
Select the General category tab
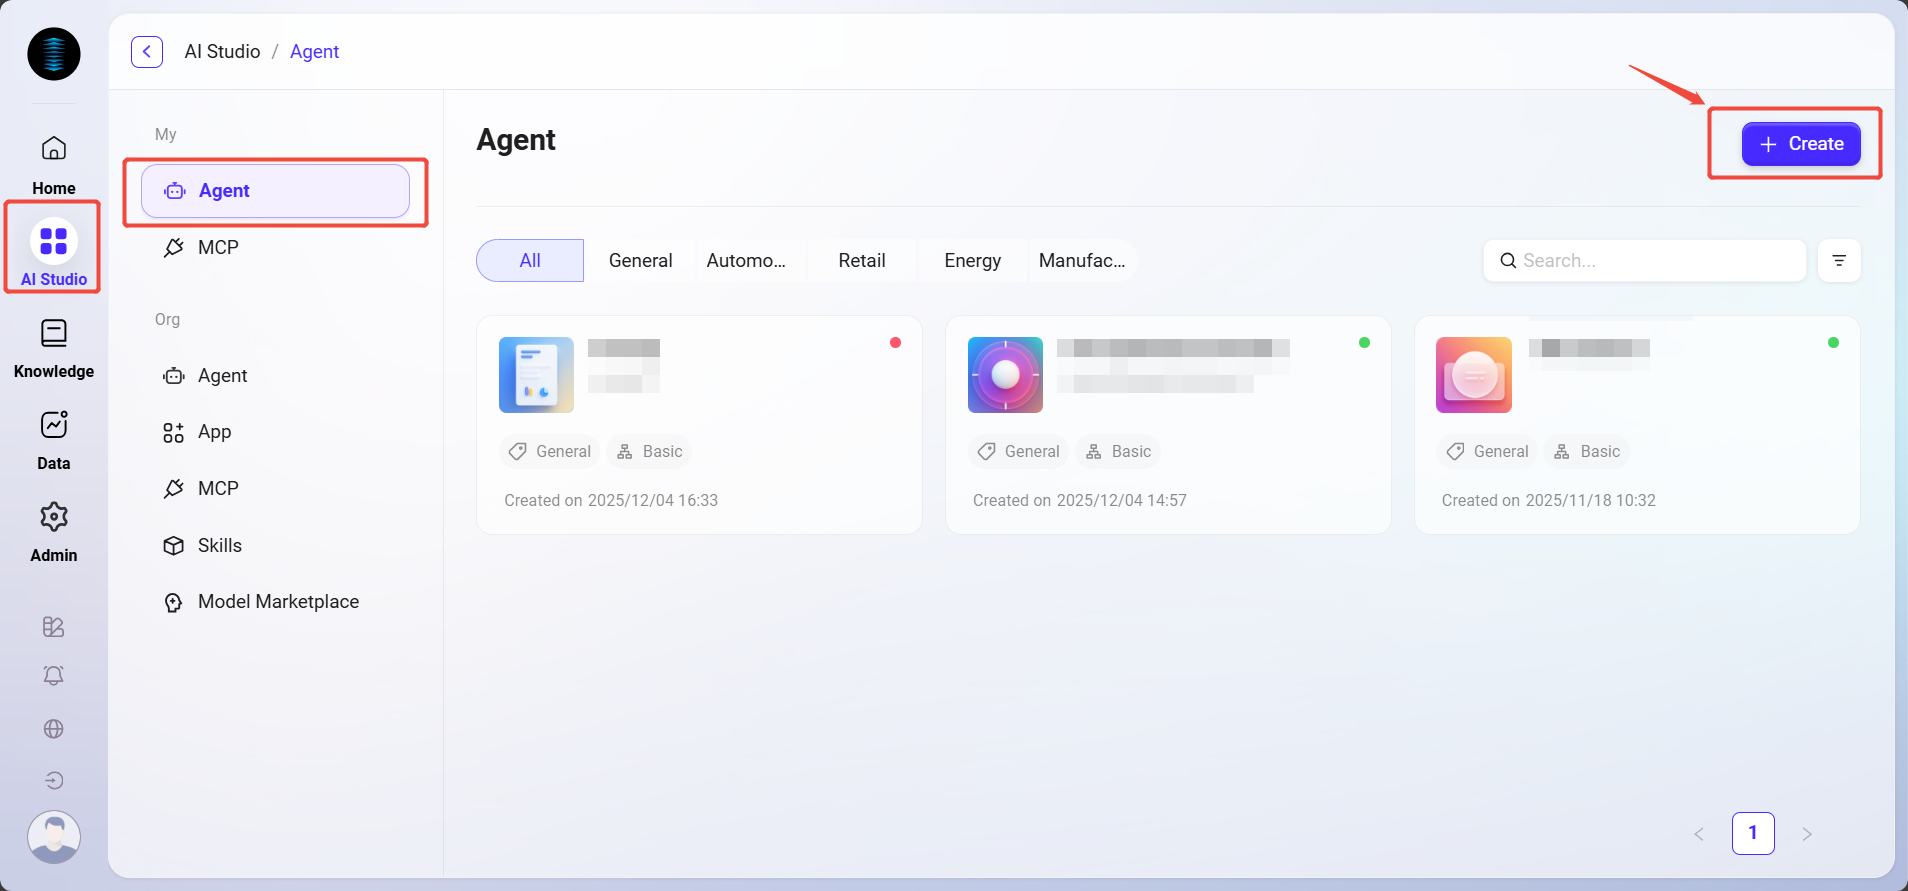click(640, 261)
